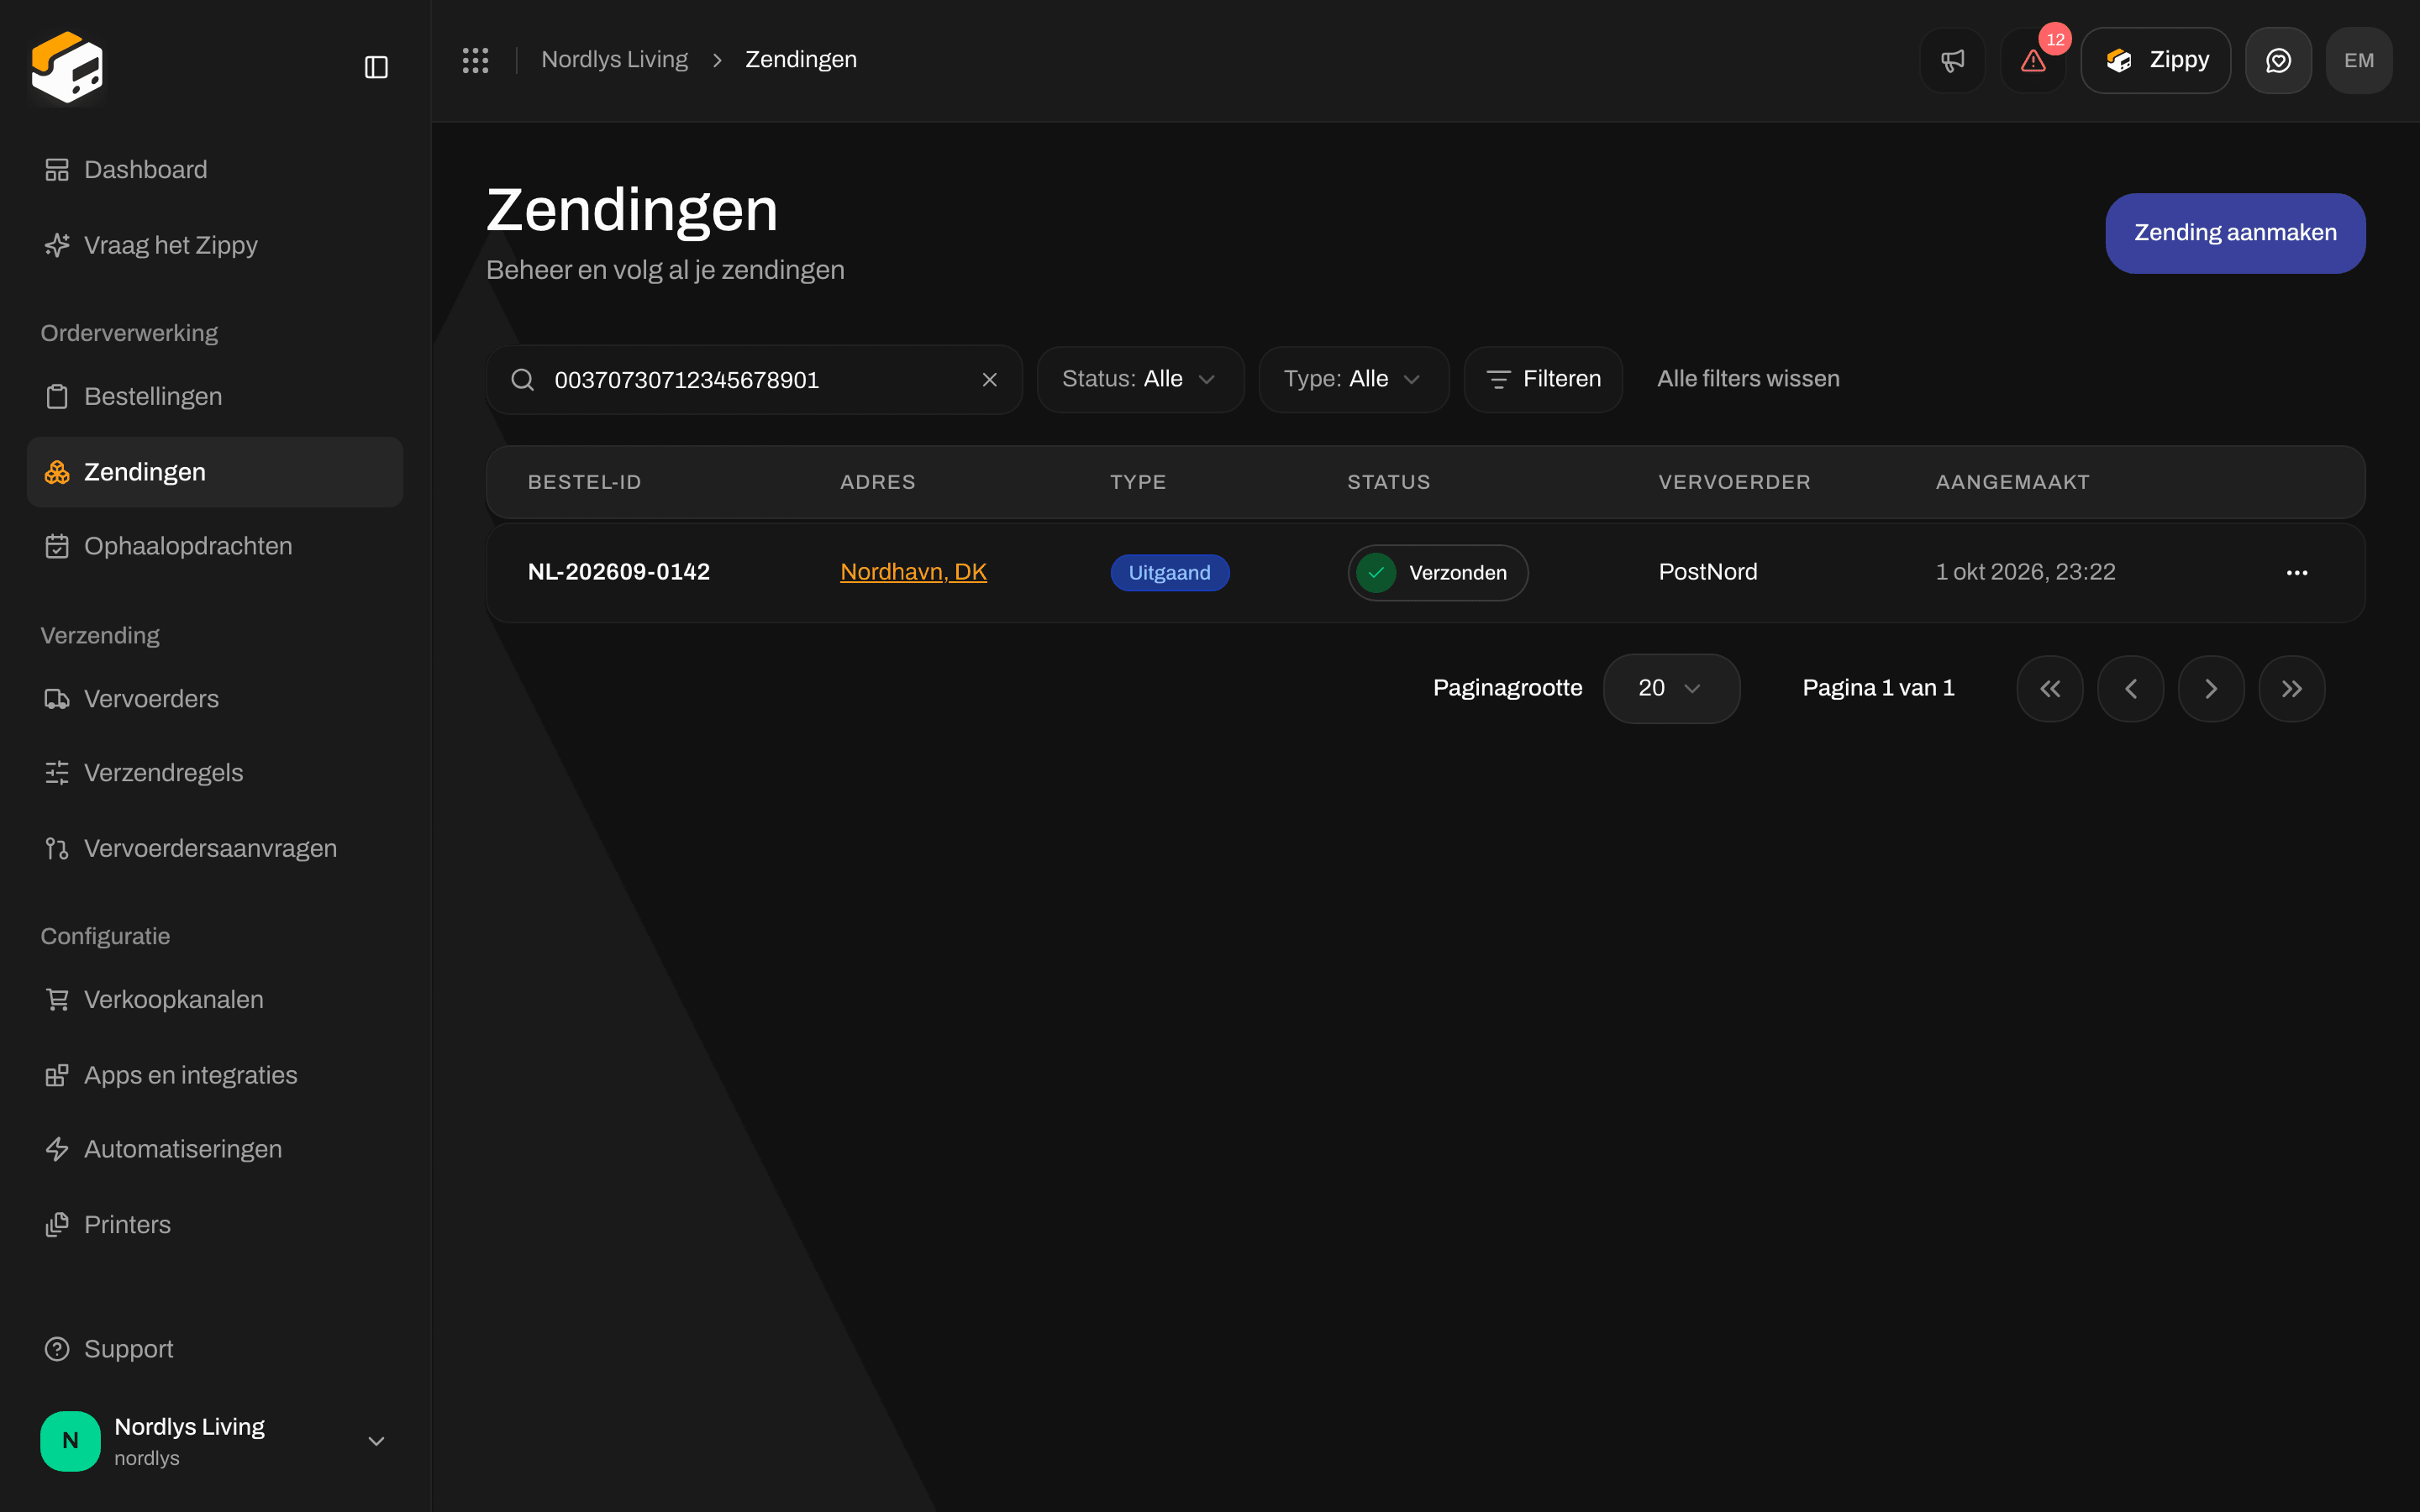2420x1512 pixels.
Task: Open Printers settings
Action: (x=215, y=1225)
